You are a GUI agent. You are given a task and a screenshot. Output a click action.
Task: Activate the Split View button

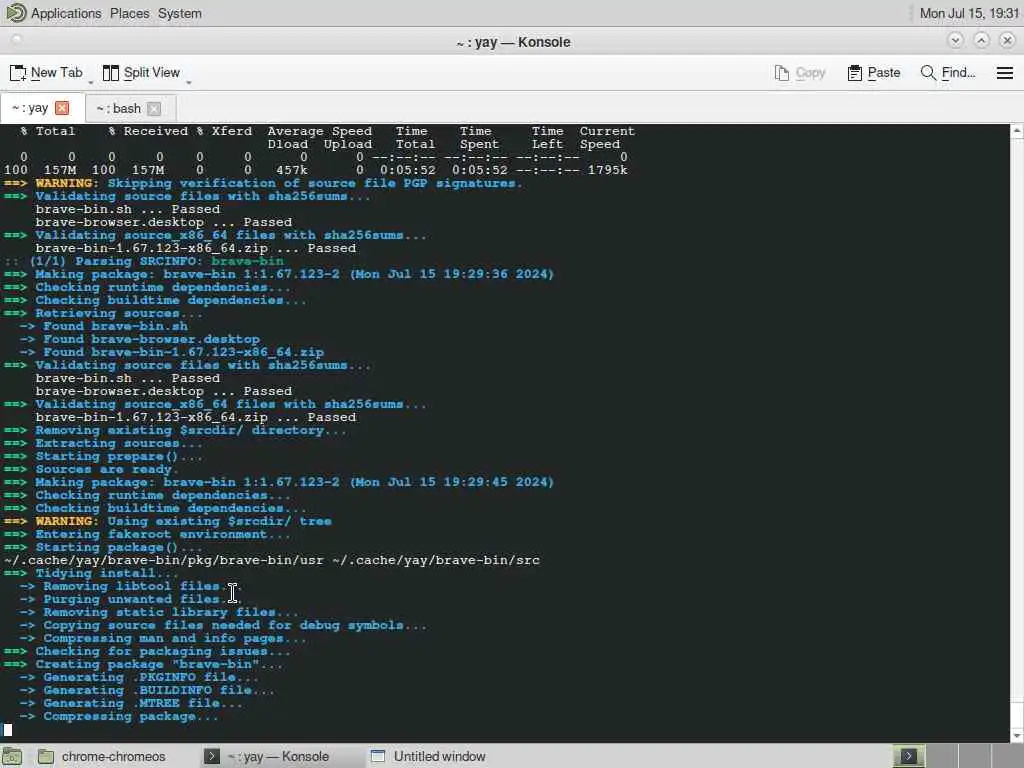point(141,72)
